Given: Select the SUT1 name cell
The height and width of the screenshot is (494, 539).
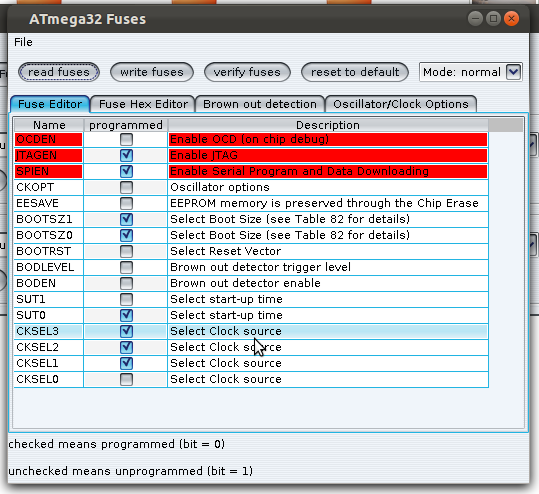Looking at the screenshot, I should pos(48,299).
